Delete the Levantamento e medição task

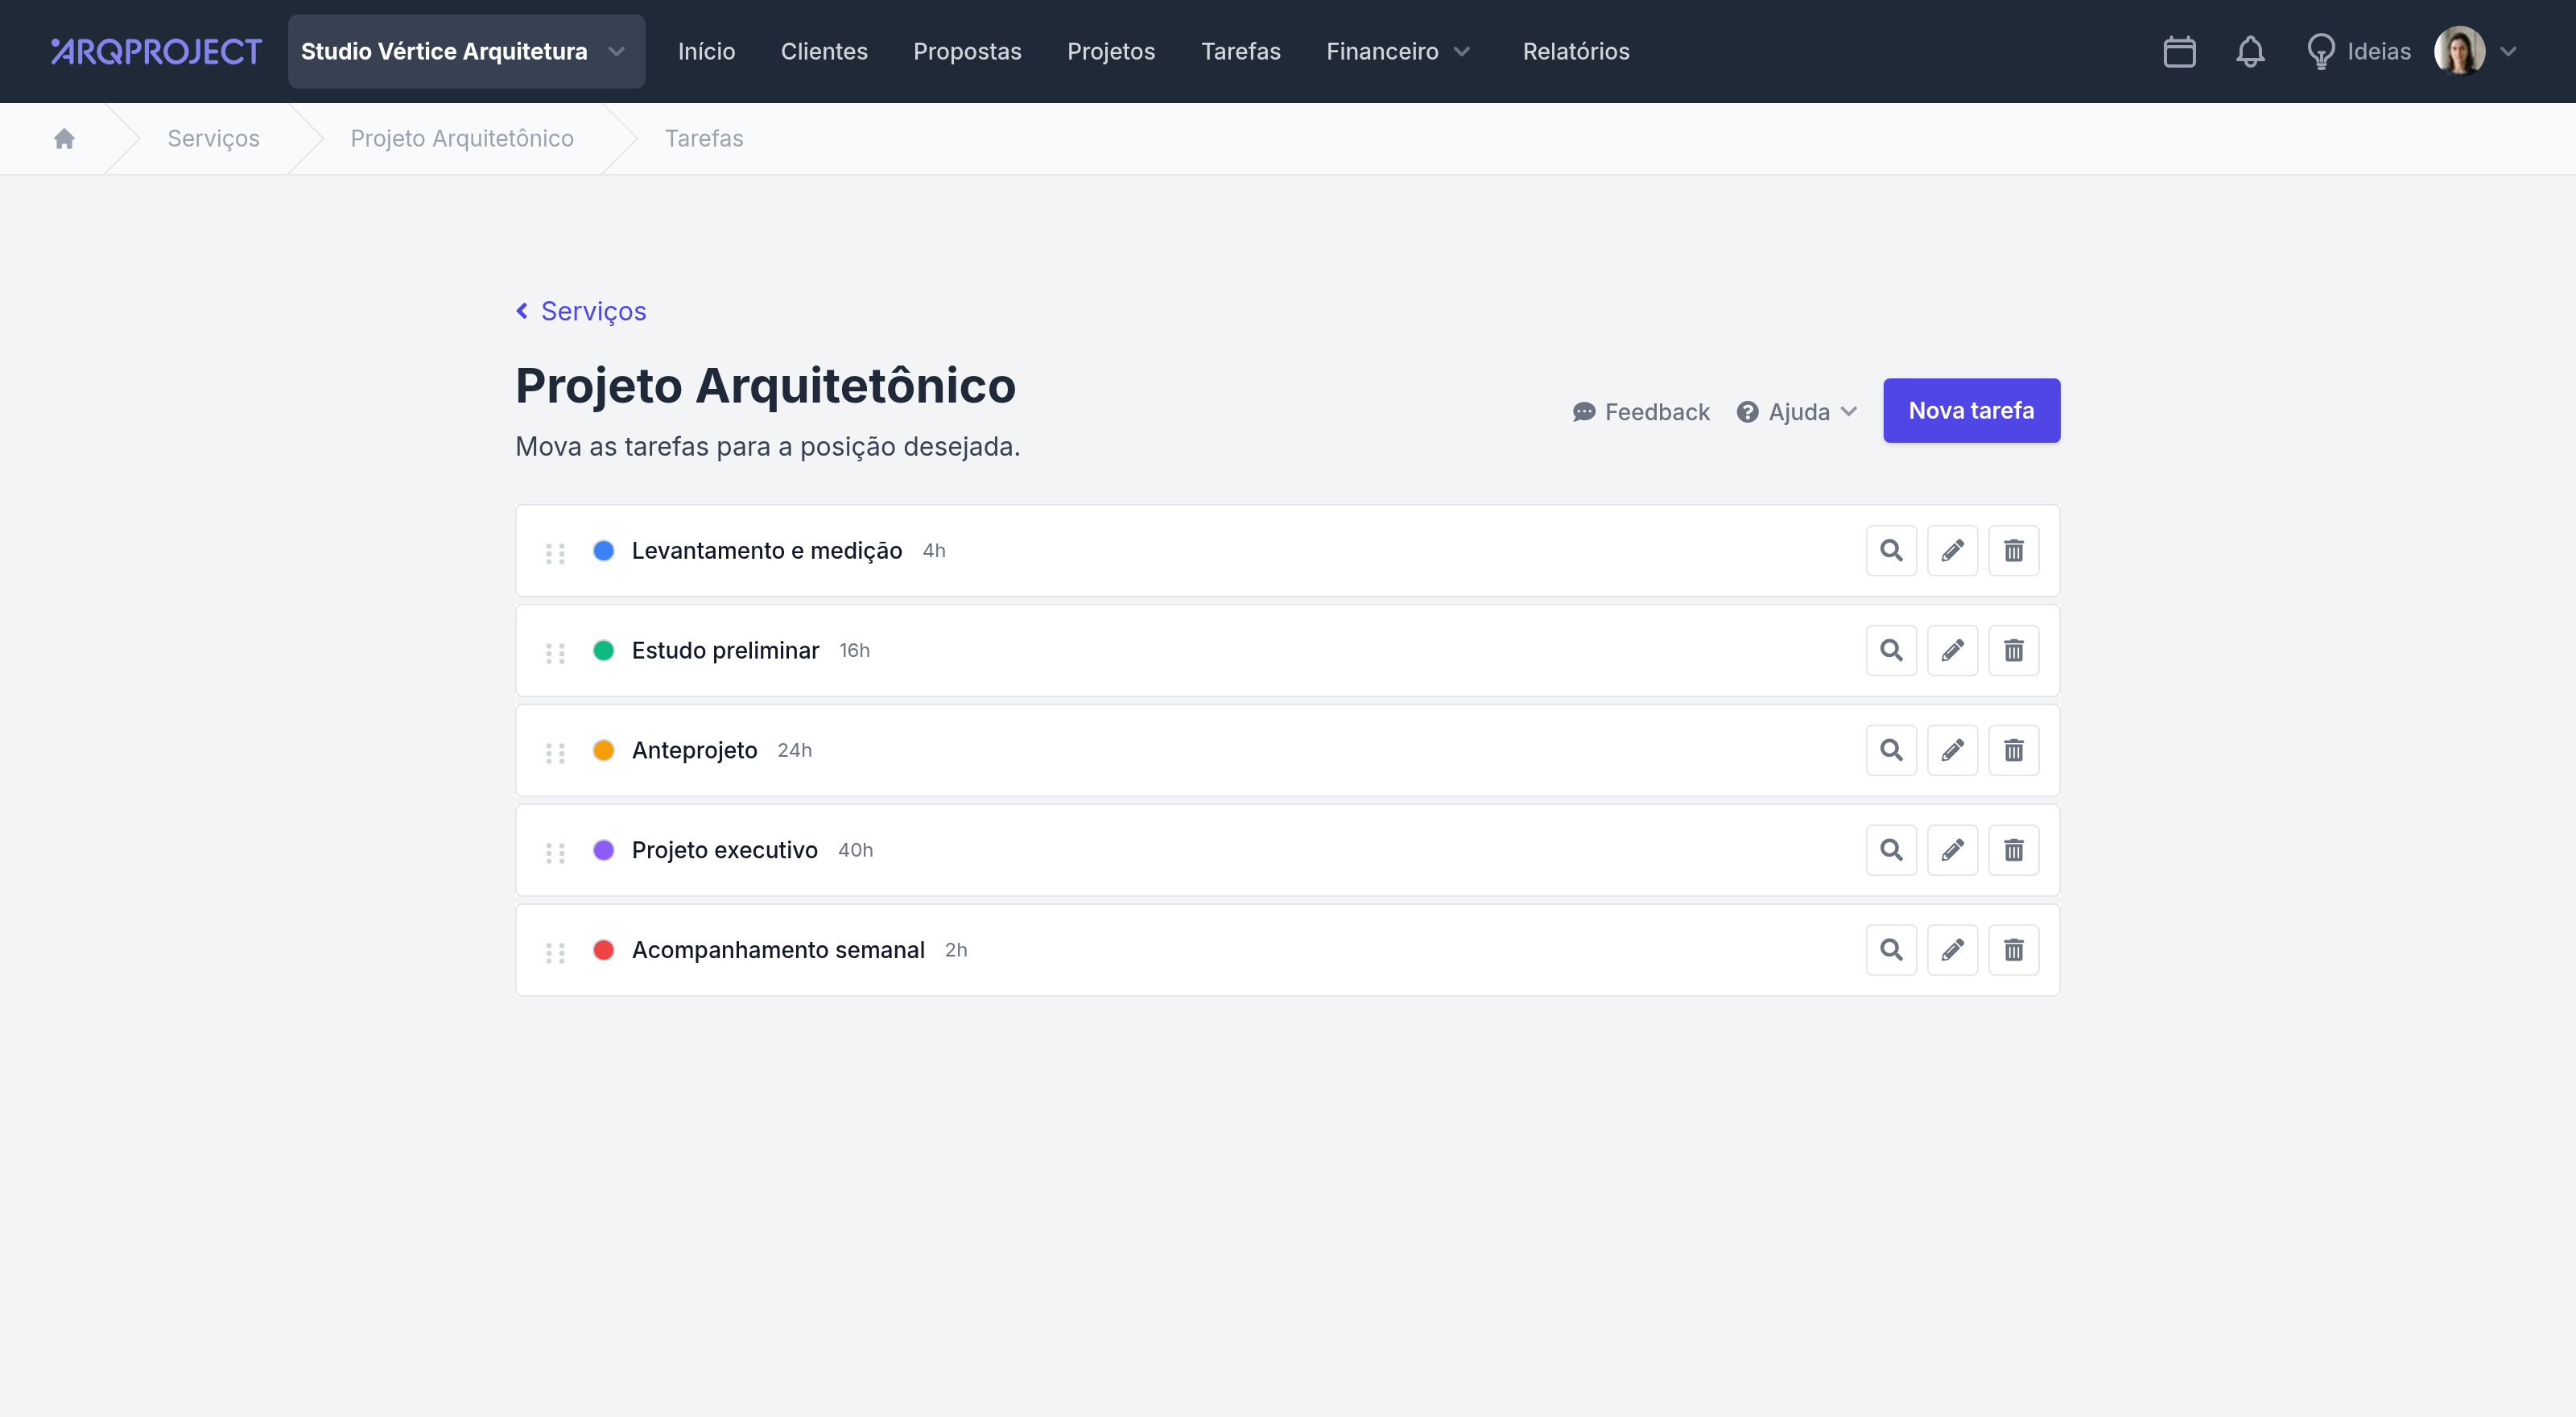(x=2013, y=550)
